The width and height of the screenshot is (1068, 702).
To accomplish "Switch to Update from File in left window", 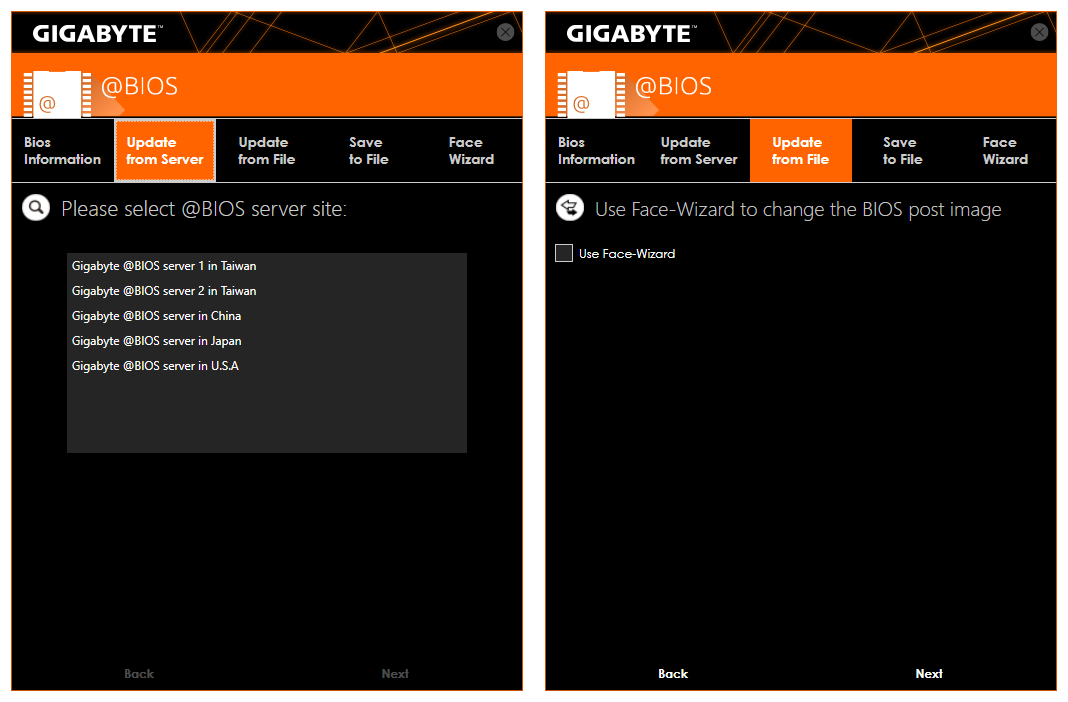I will coord(266,150).
